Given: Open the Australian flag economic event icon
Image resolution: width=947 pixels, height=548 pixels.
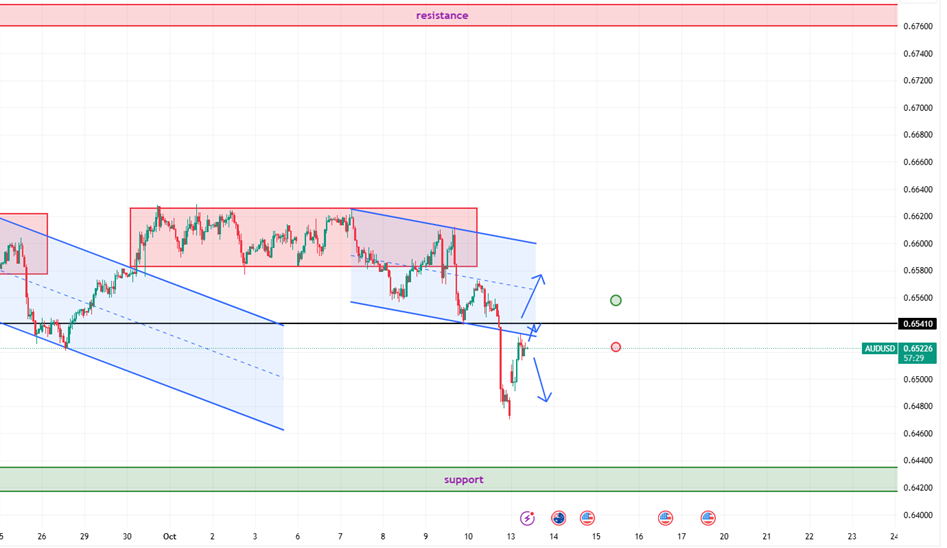Looking at the screenshot, I should [559, 518].
